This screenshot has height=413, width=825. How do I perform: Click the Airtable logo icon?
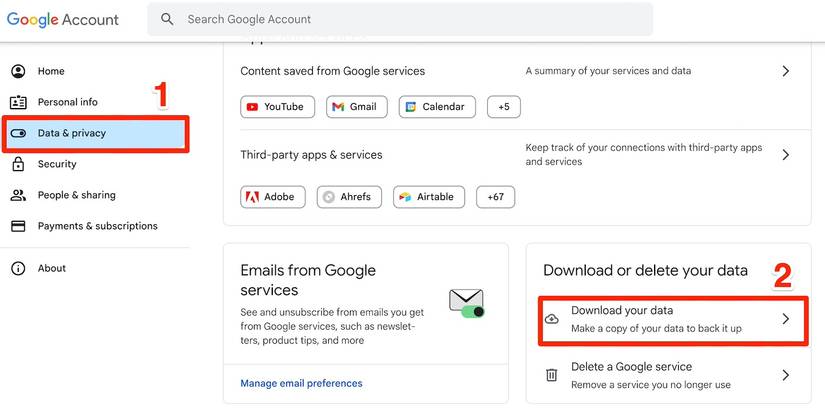pos(405,197)
